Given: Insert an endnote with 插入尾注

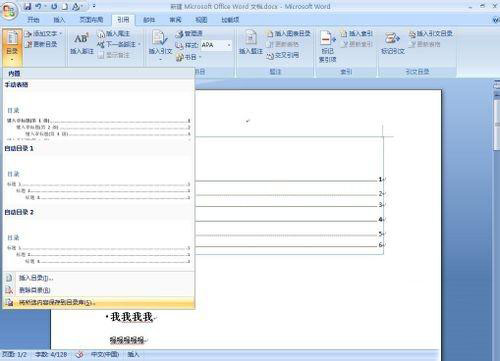Looking at the screenshot, I should 113,33.
